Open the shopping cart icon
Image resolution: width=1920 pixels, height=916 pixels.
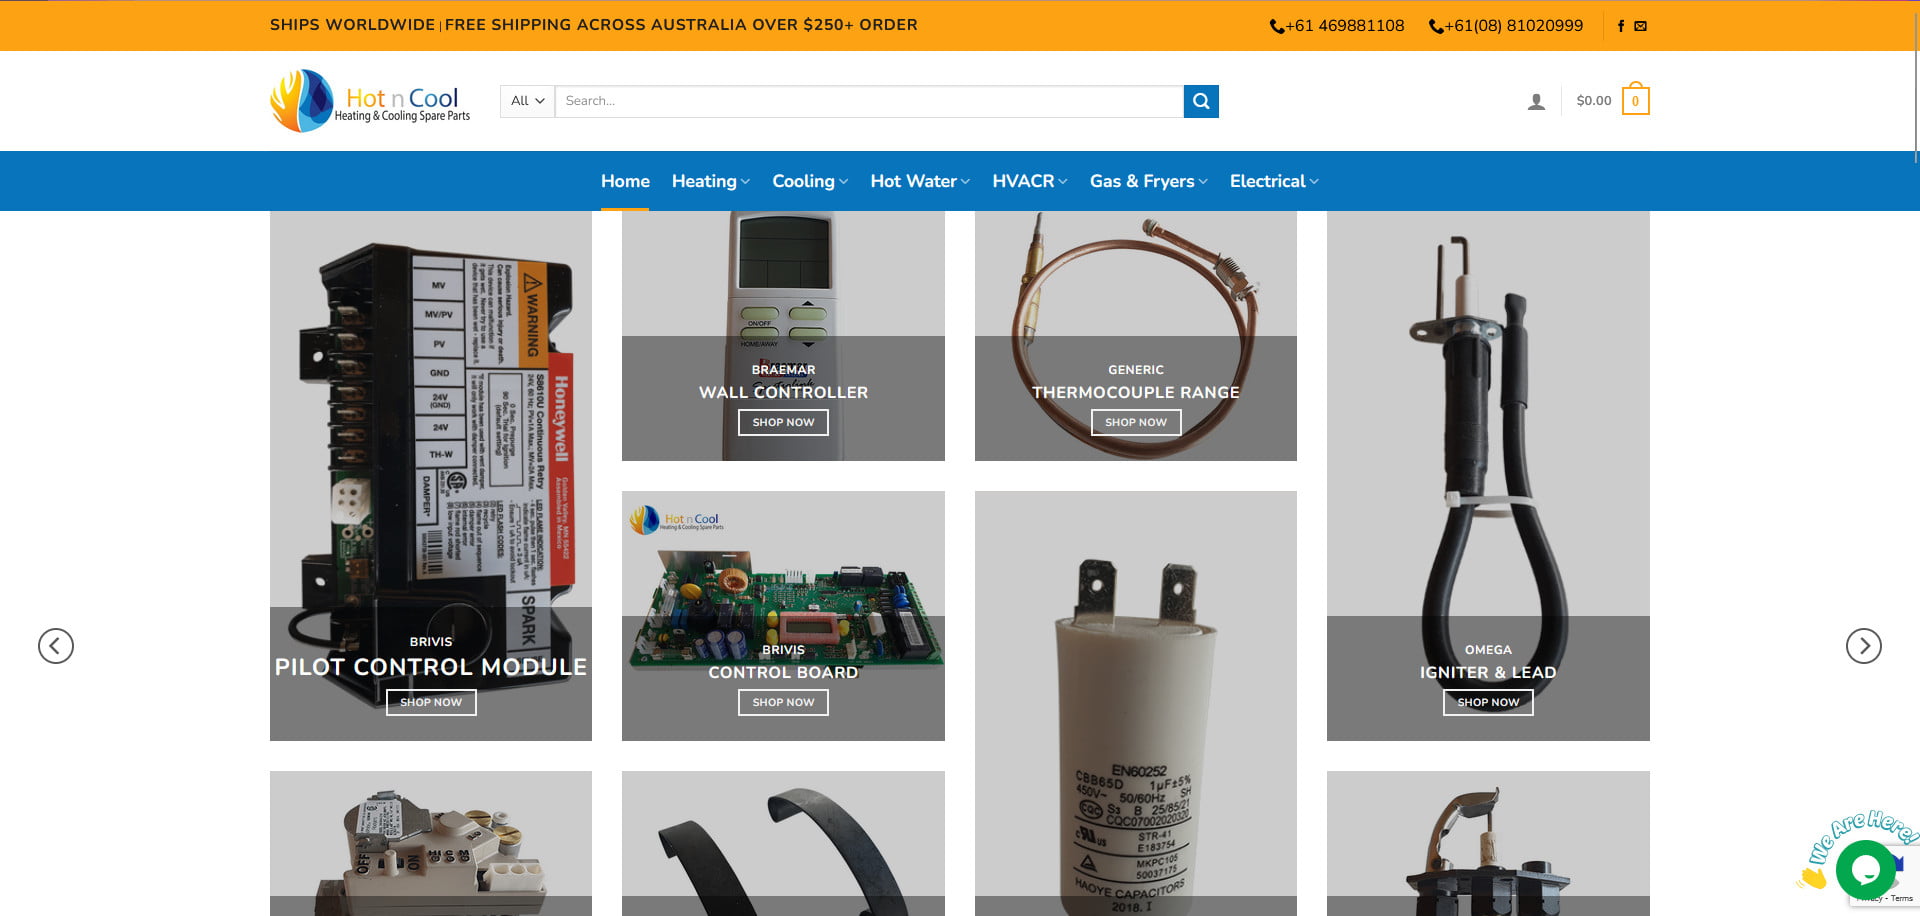(x=1635, y=99)
